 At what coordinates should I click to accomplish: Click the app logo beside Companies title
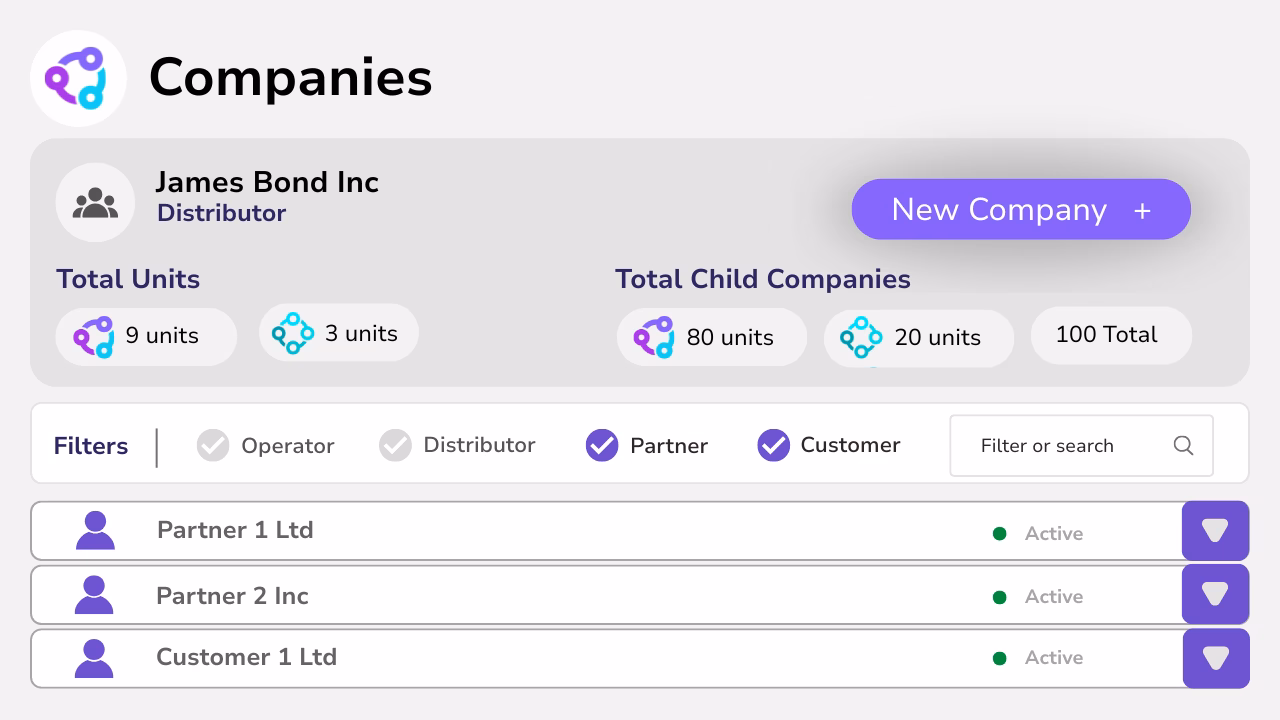[x=78, y=78]
